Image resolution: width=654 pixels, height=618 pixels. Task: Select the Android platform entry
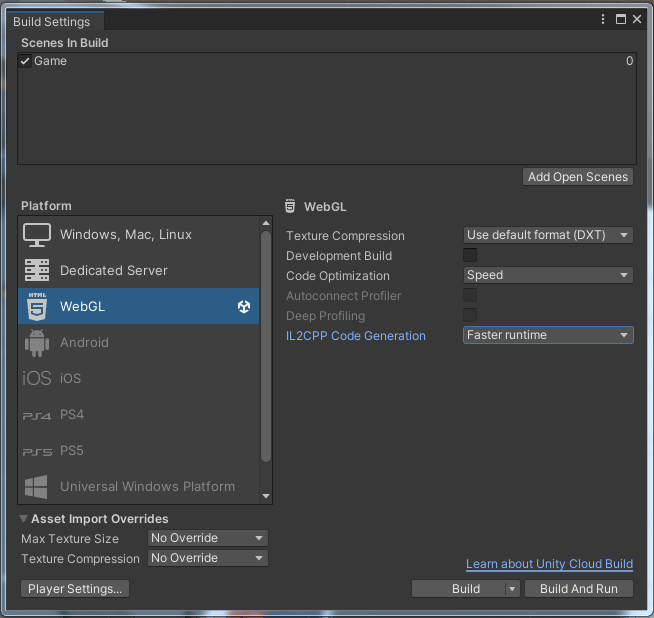click(138, 342)
